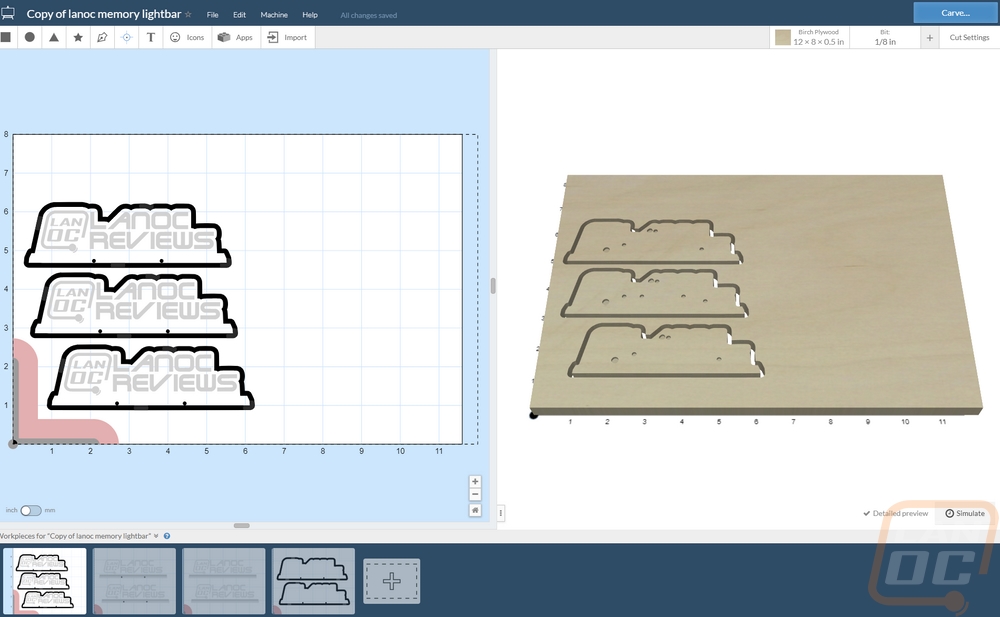The image size is (1000, 617).
Task: Open the Birch Plywood material swatch
Action: [x=810, y=37]
